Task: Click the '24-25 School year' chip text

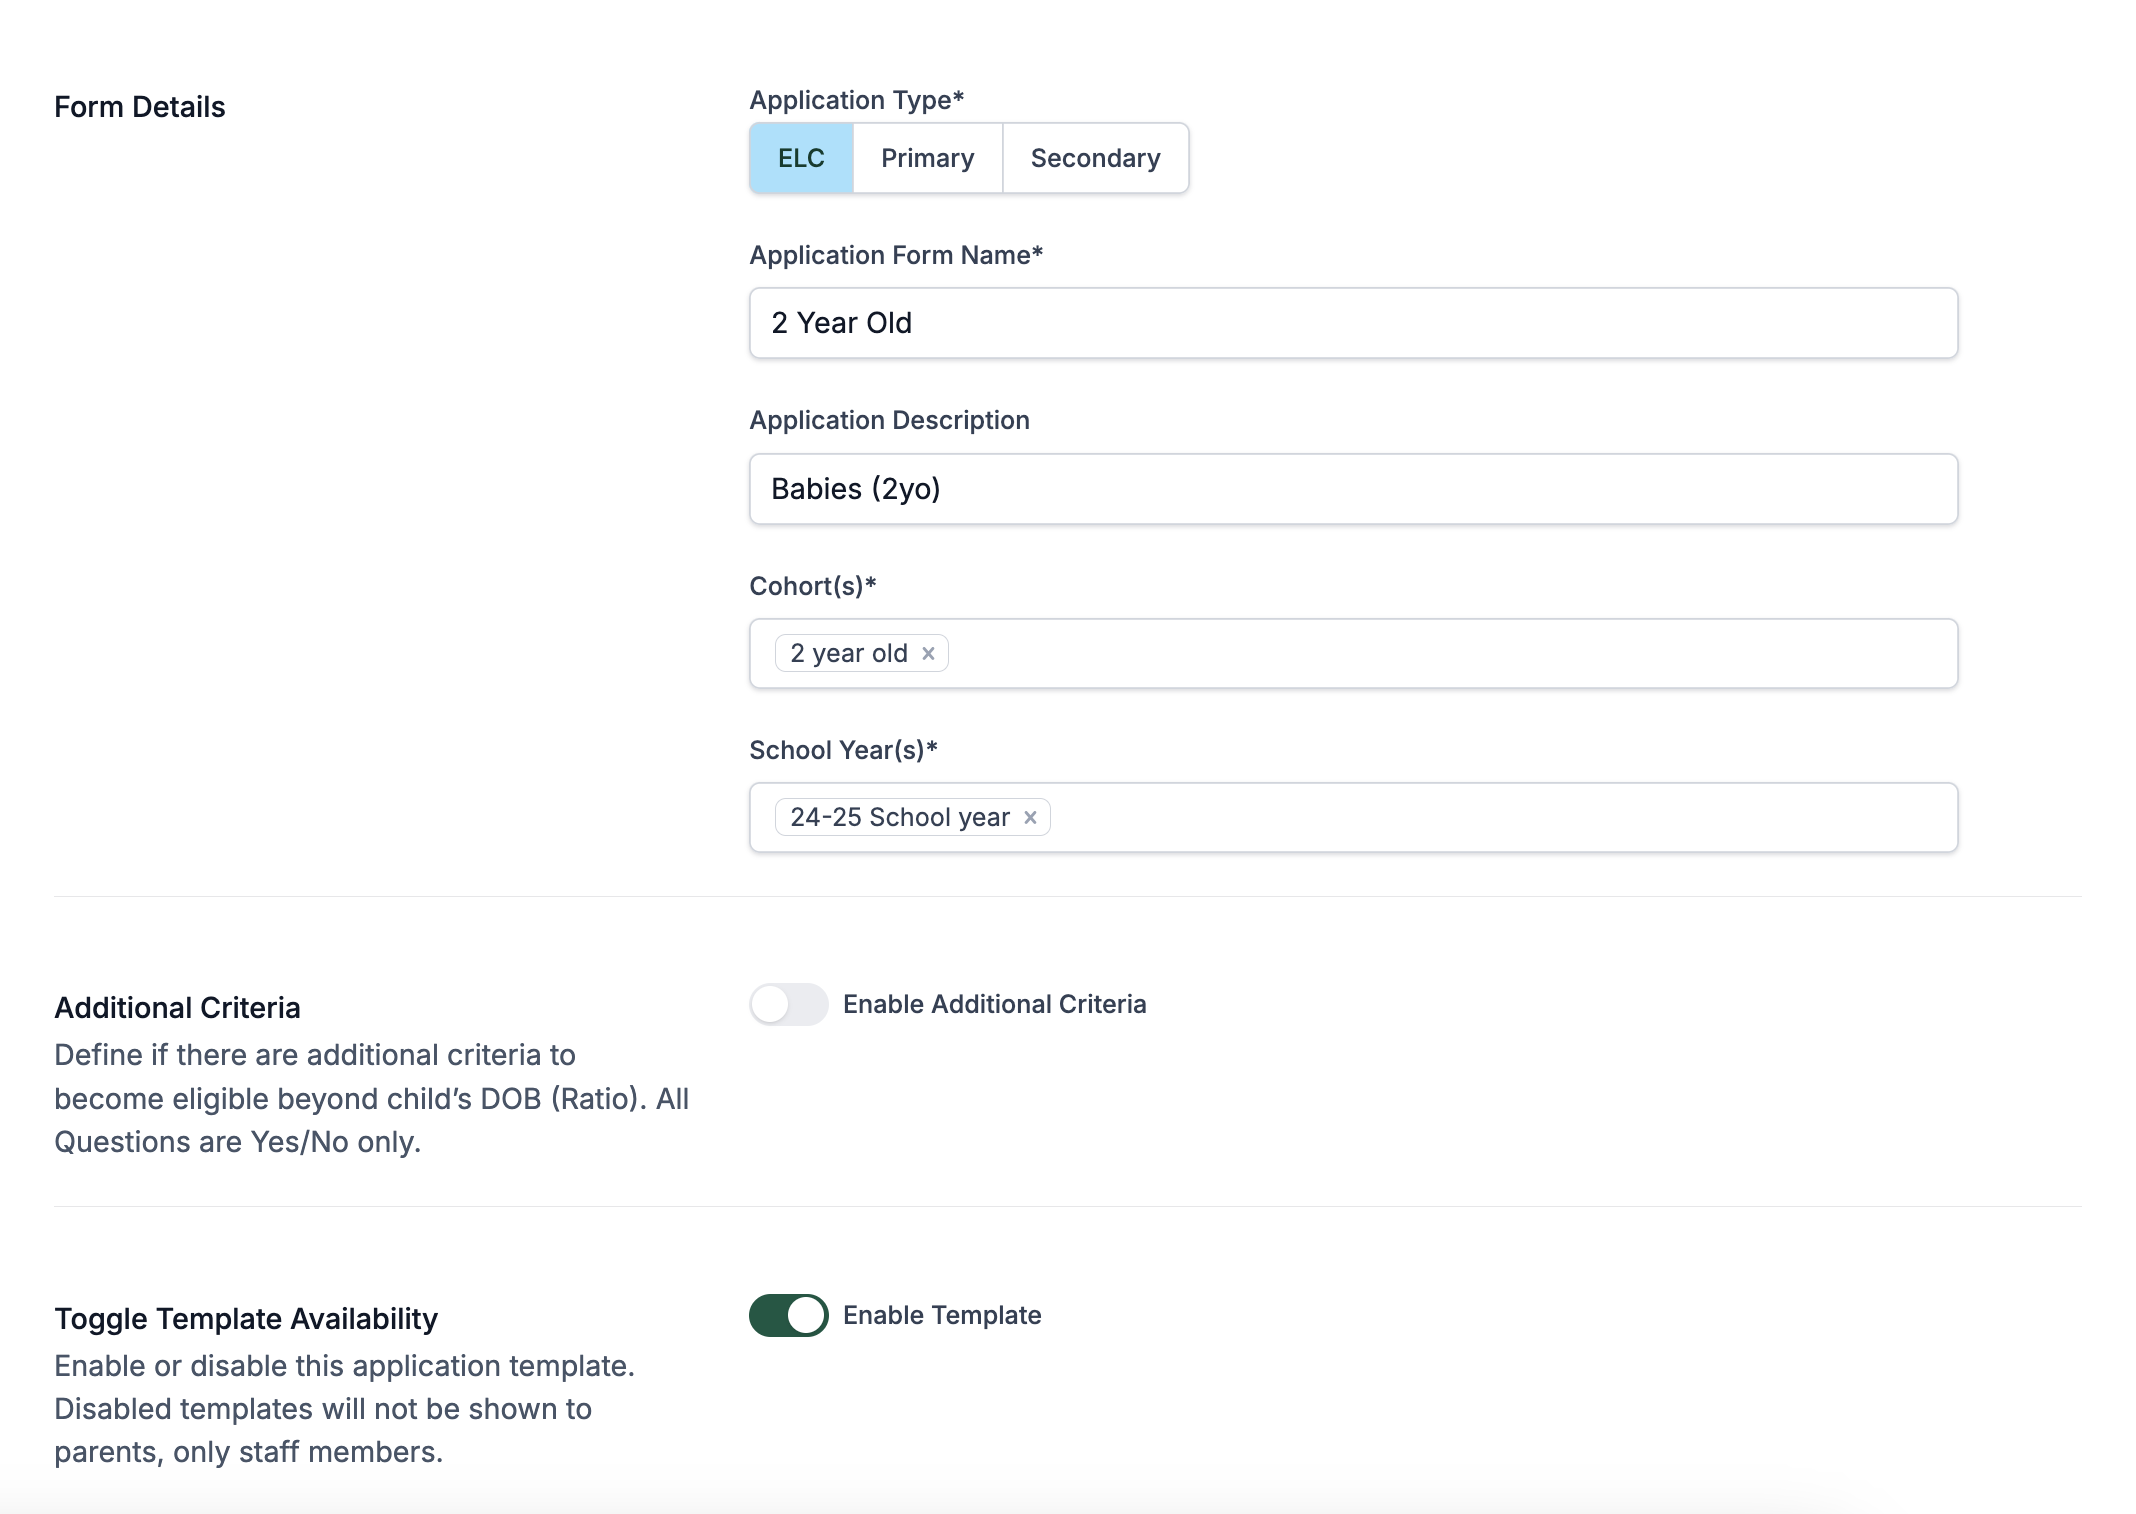Action: coord(899,817)
